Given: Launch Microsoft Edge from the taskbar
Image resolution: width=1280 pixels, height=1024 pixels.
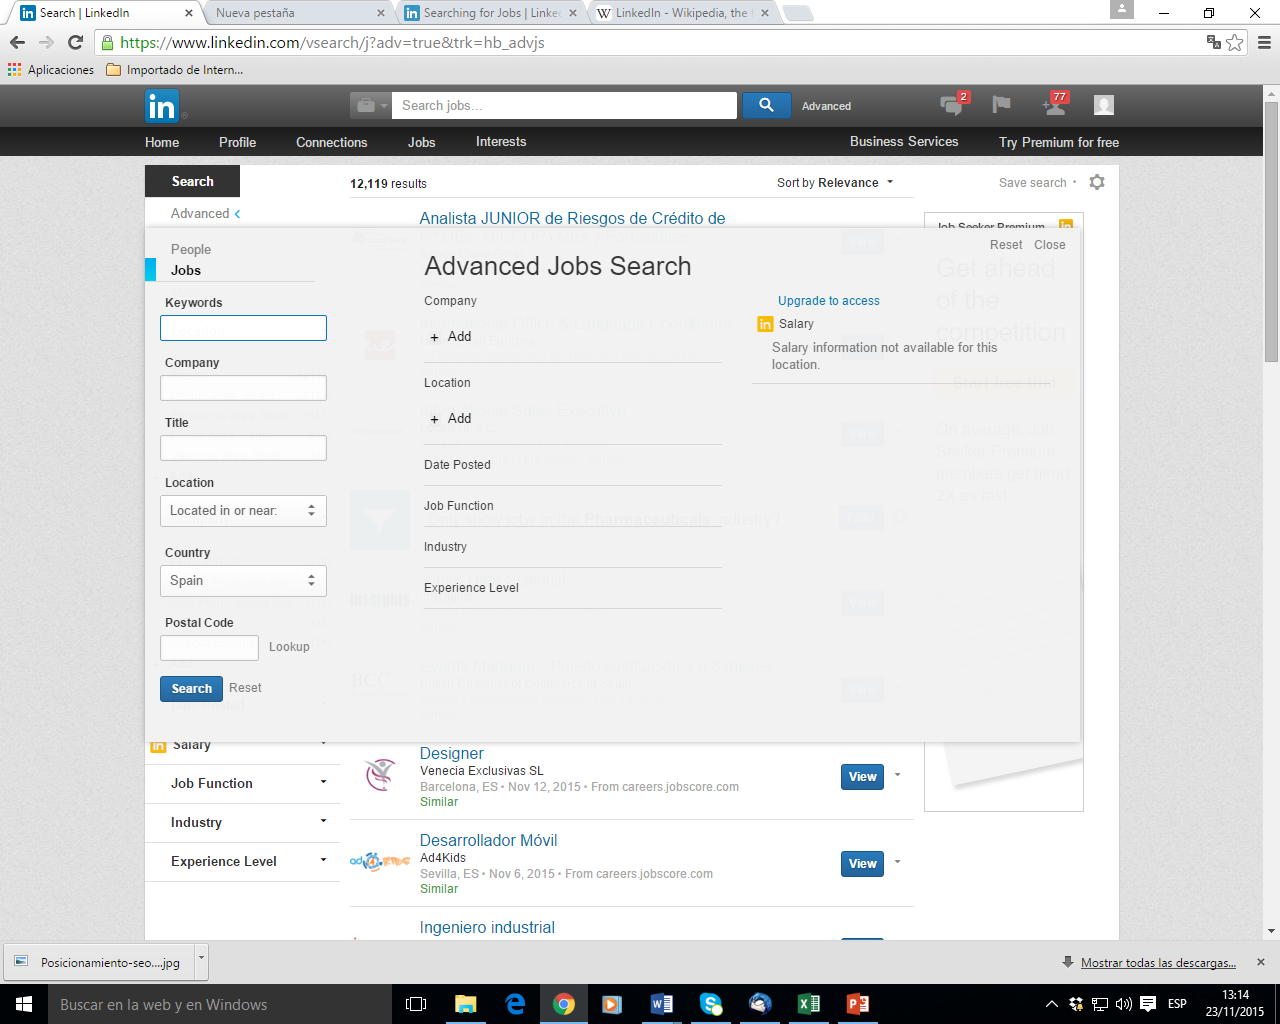Looking at the screenshot, I should click(515, 1004).
